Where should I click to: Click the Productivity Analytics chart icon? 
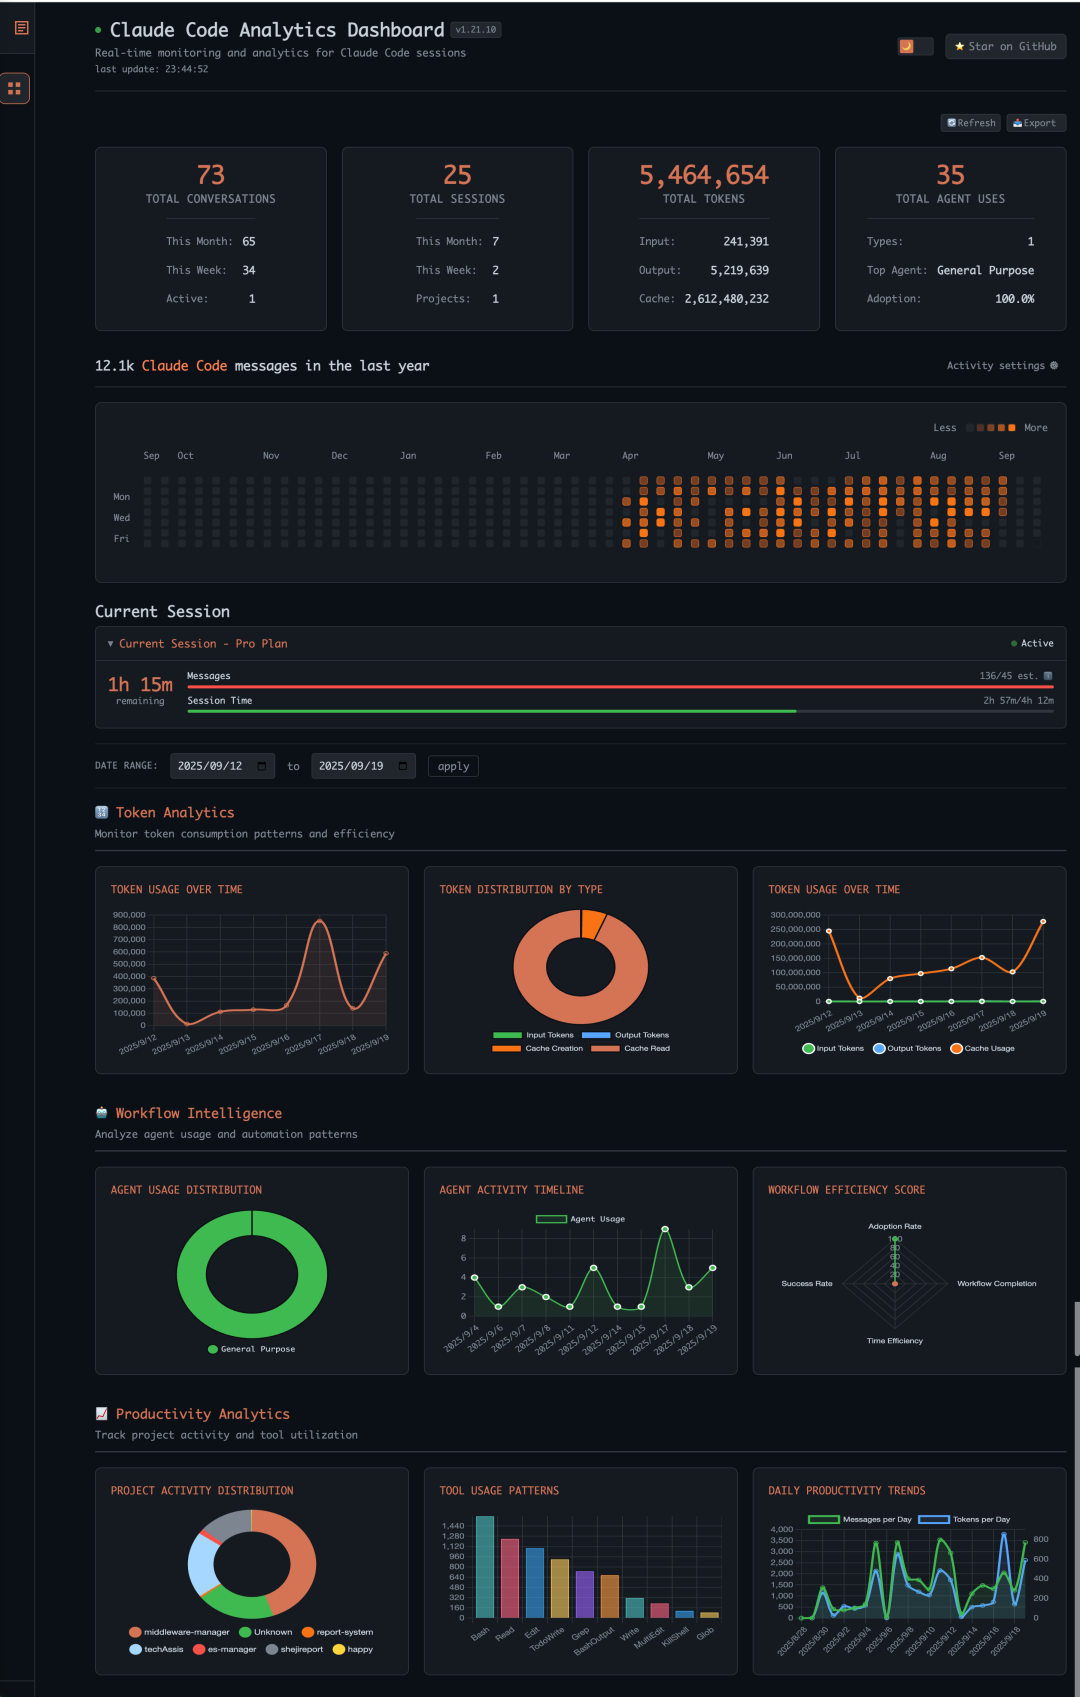pos(101,1414)
